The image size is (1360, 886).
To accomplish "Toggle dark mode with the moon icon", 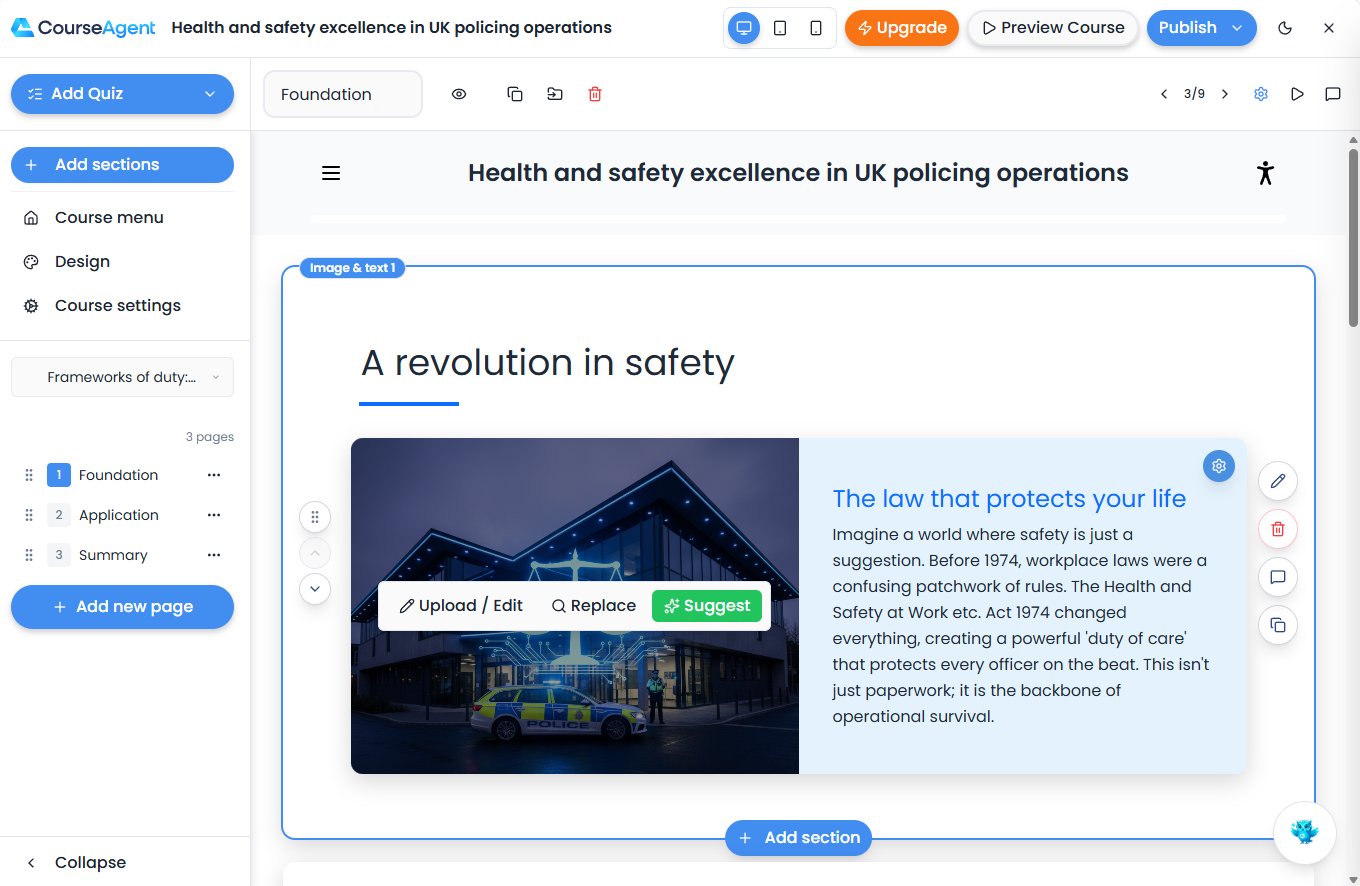I will (1286, 28).
